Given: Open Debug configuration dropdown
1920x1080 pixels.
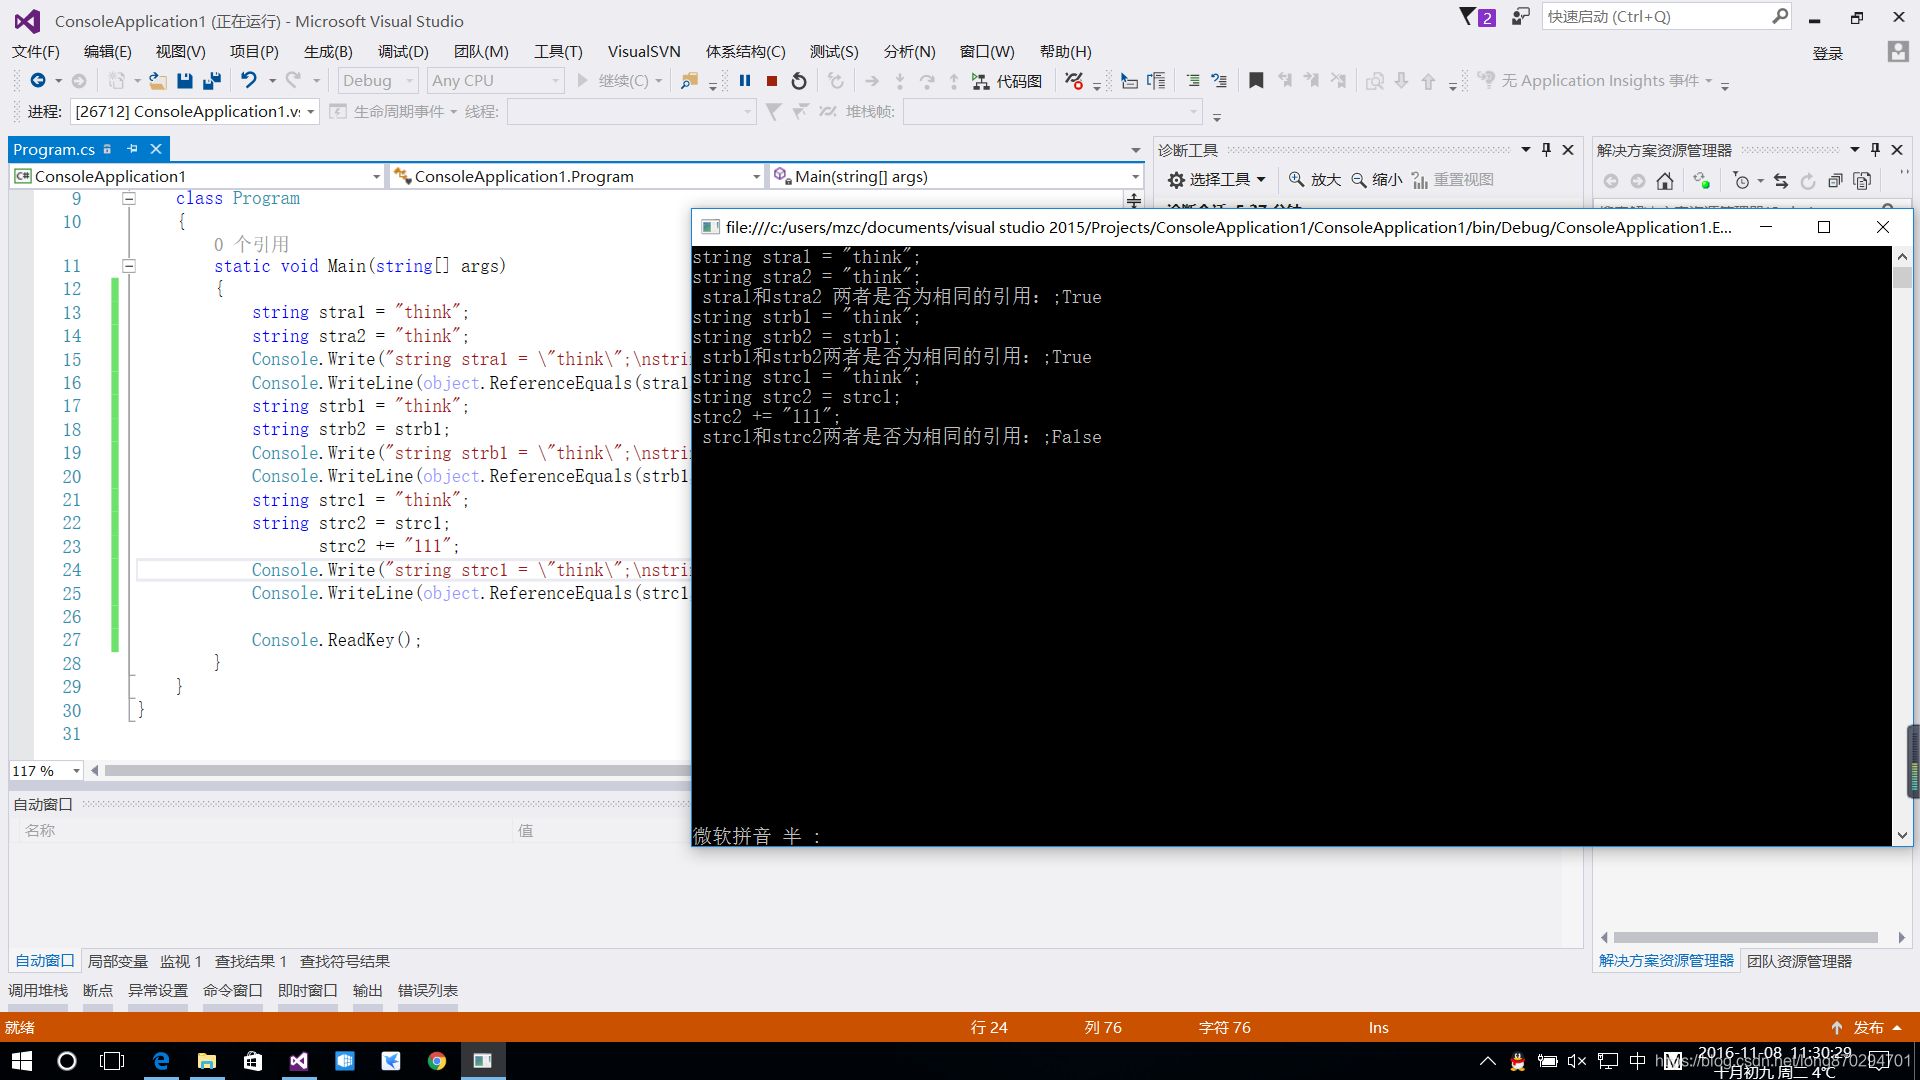Looking at the screenshot, I should tap(378, 81).
